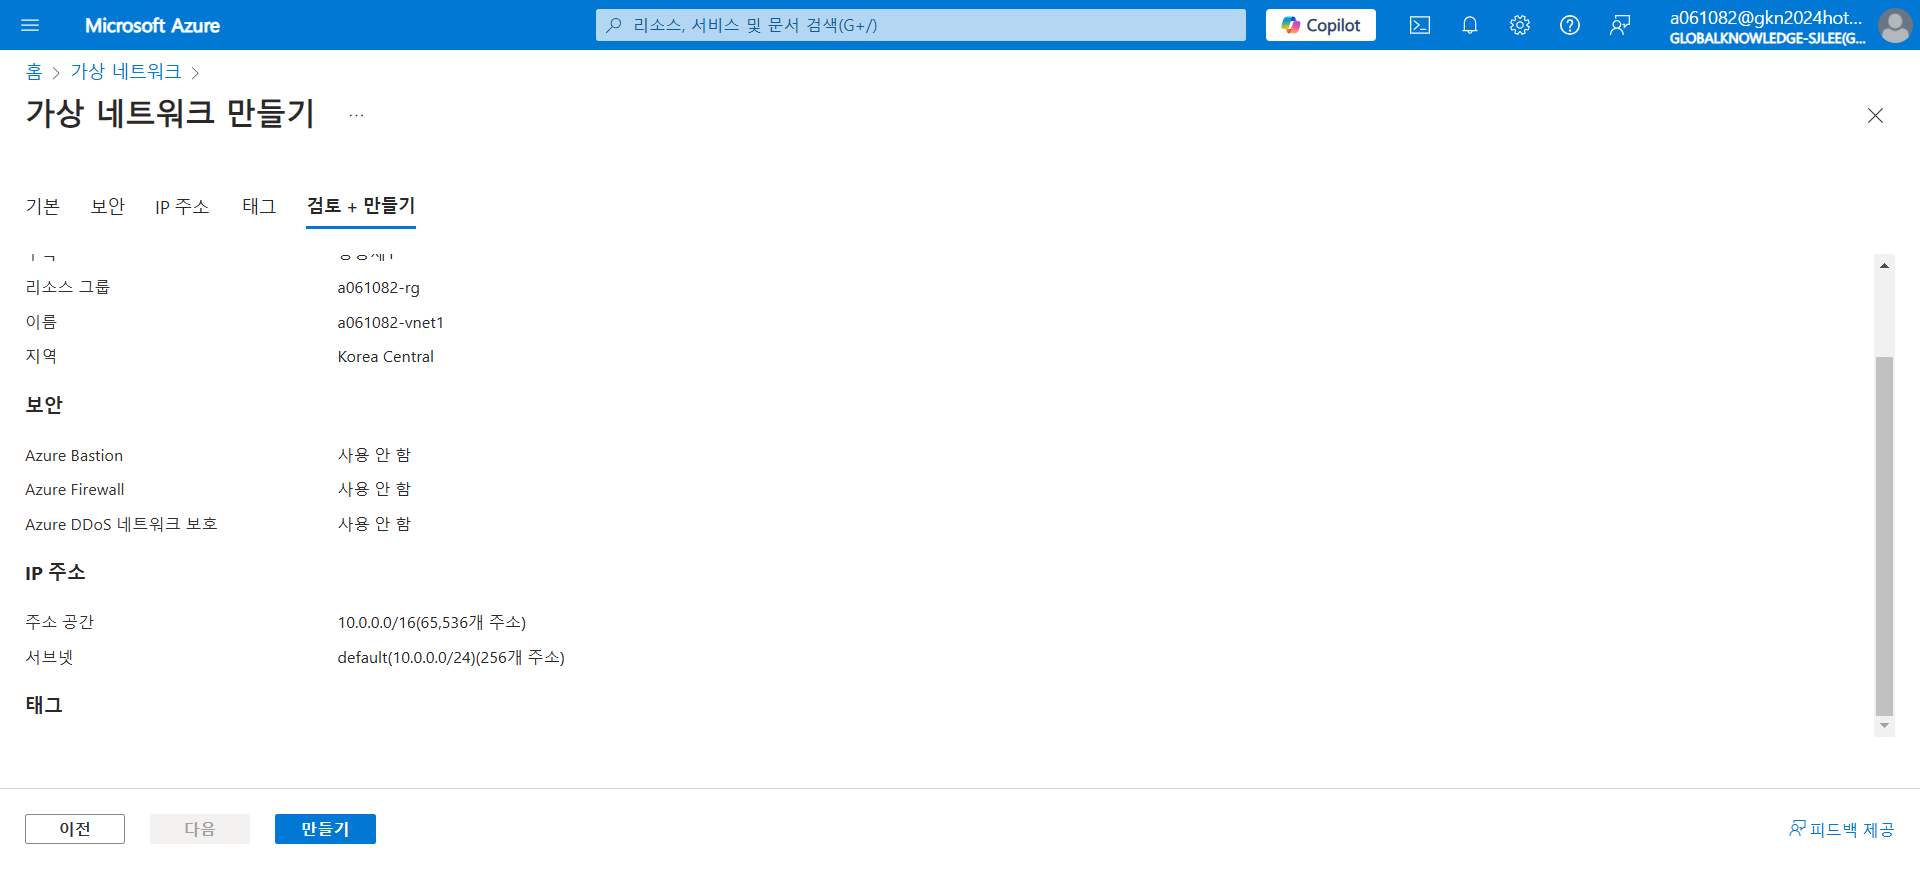Click the IP 주소 section heading
This screenshot has width=1920, height=869.
(55, 573)
